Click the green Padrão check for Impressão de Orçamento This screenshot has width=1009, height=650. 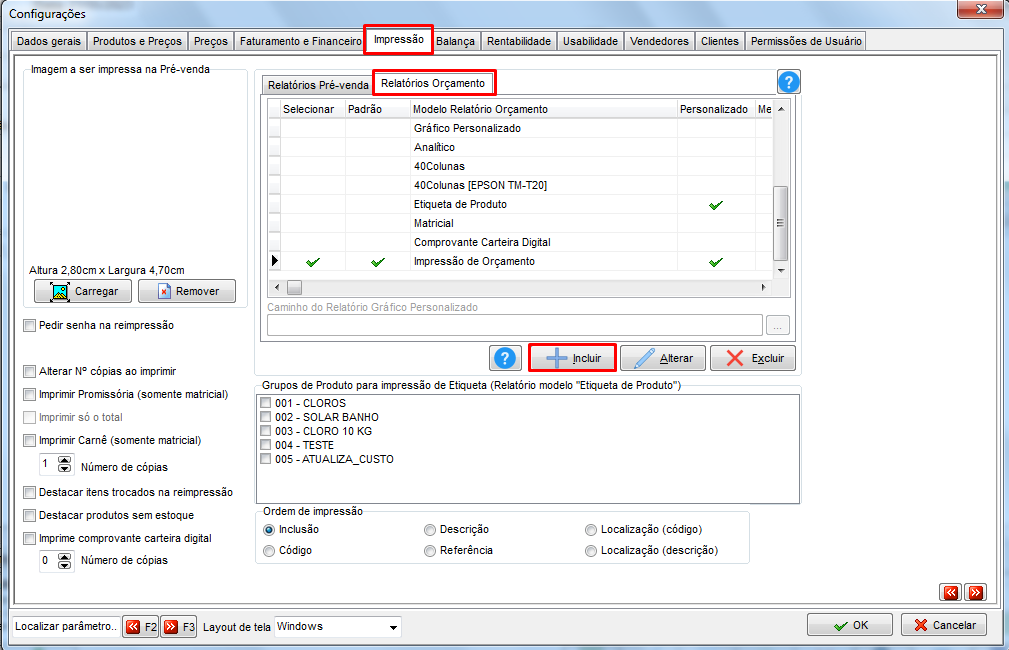378,262
